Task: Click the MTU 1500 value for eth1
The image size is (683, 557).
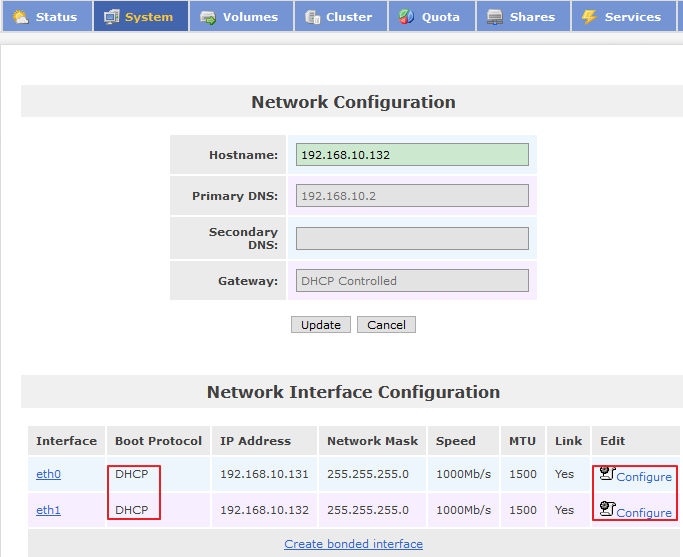Action: [523, 510]
